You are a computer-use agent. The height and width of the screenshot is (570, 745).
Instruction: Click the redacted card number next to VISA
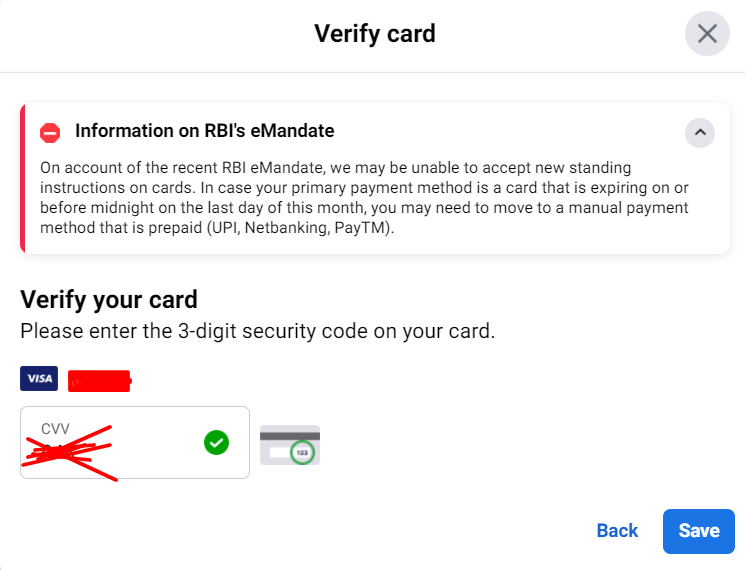click(x=99, y=380)
